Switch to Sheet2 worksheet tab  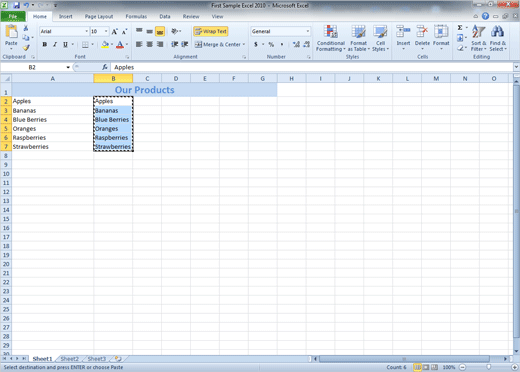tap(70, 359)
